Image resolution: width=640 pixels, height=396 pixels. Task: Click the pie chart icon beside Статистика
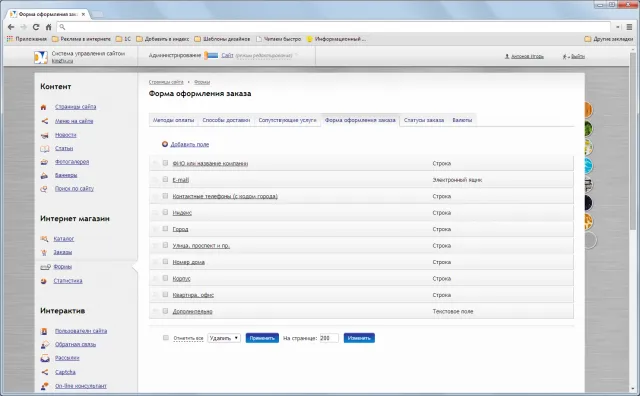[44, 281]
